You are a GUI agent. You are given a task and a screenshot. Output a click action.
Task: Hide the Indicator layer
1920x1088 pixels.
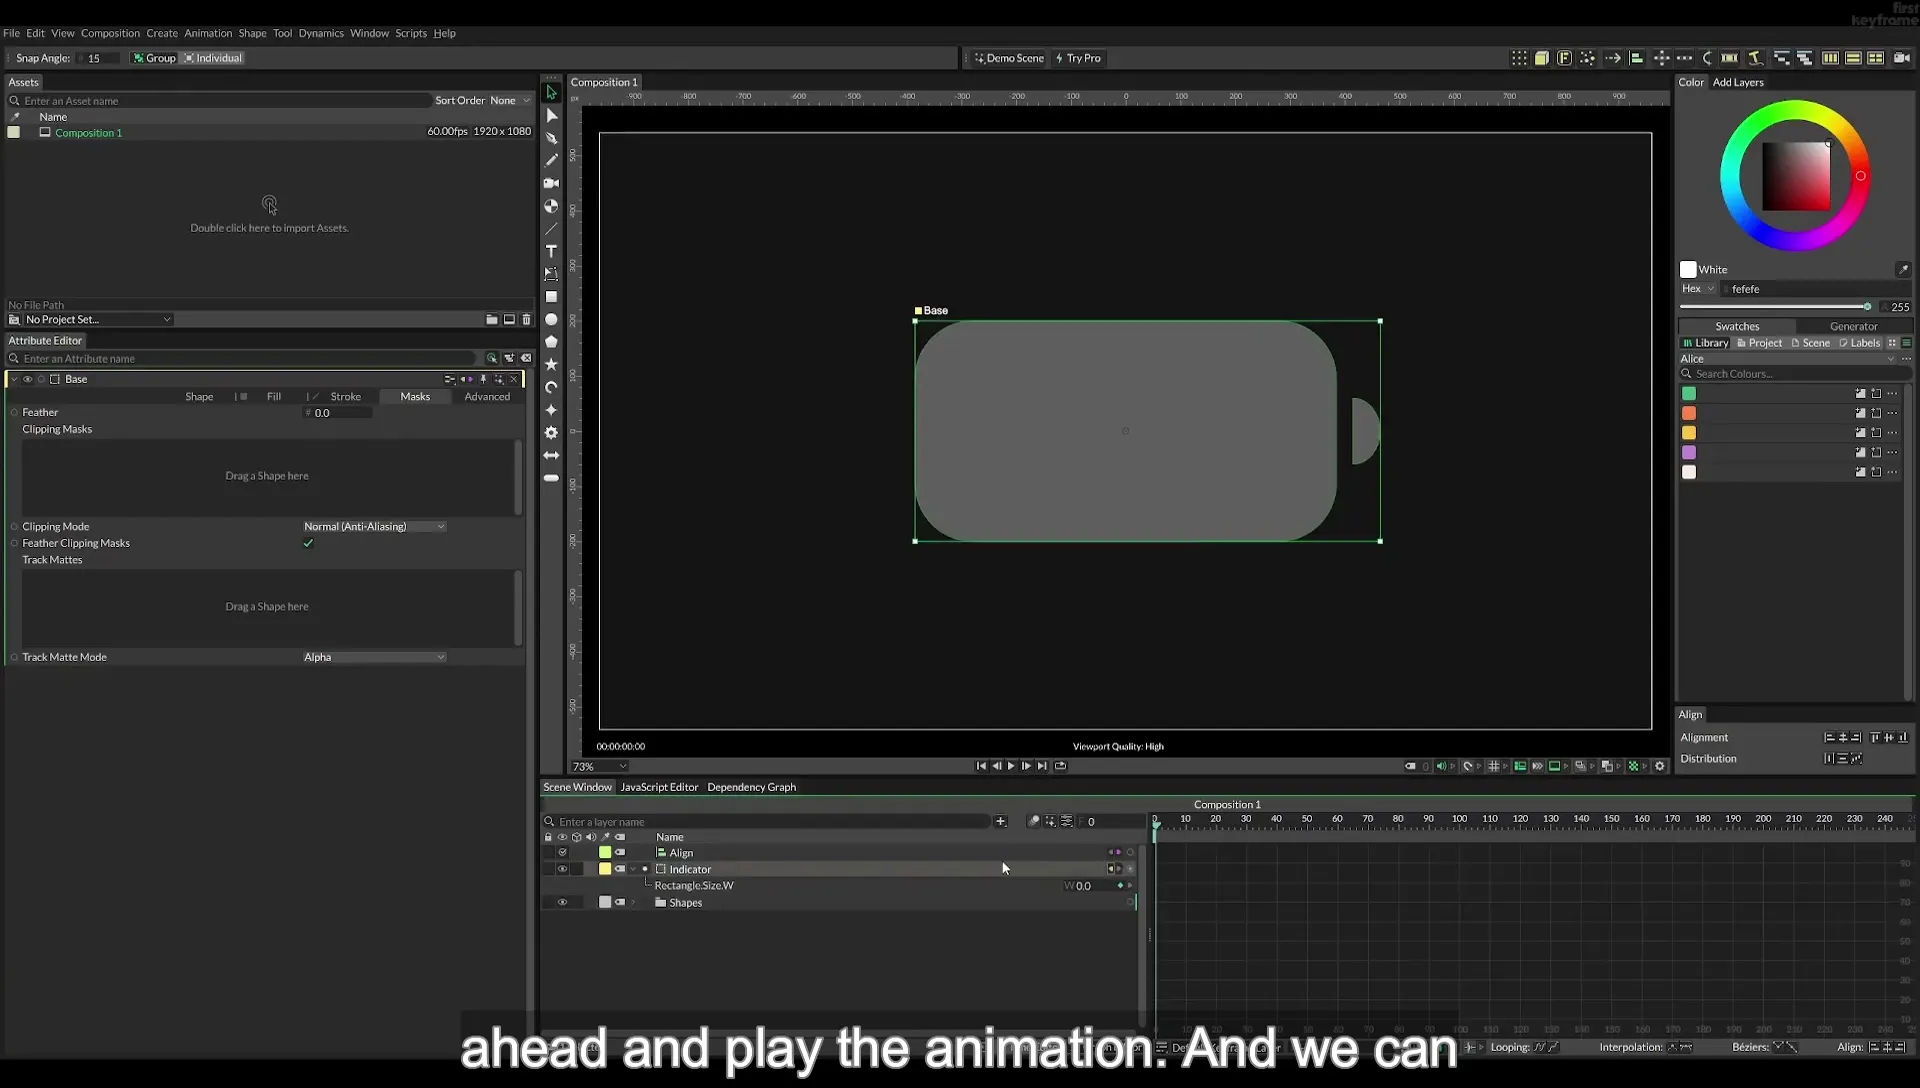(x=562, y=869)
